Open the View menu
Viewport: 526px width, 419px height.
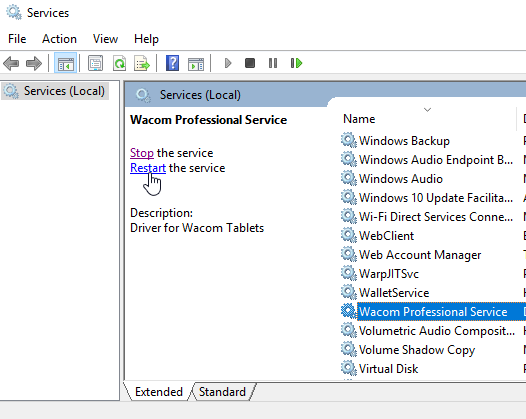tap(105, 39)
